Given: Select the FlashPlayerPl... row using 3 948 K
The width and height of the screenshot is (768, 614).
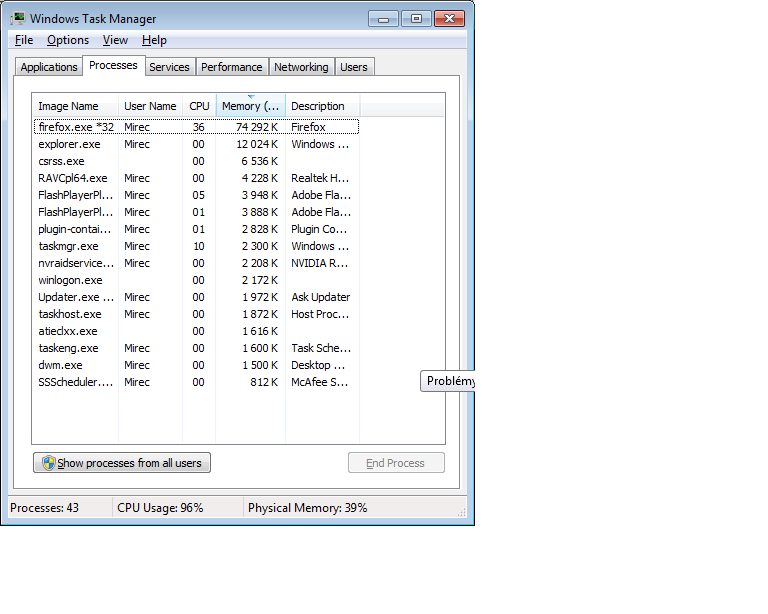Looking at the screenshot, I should tap(196, 195).
